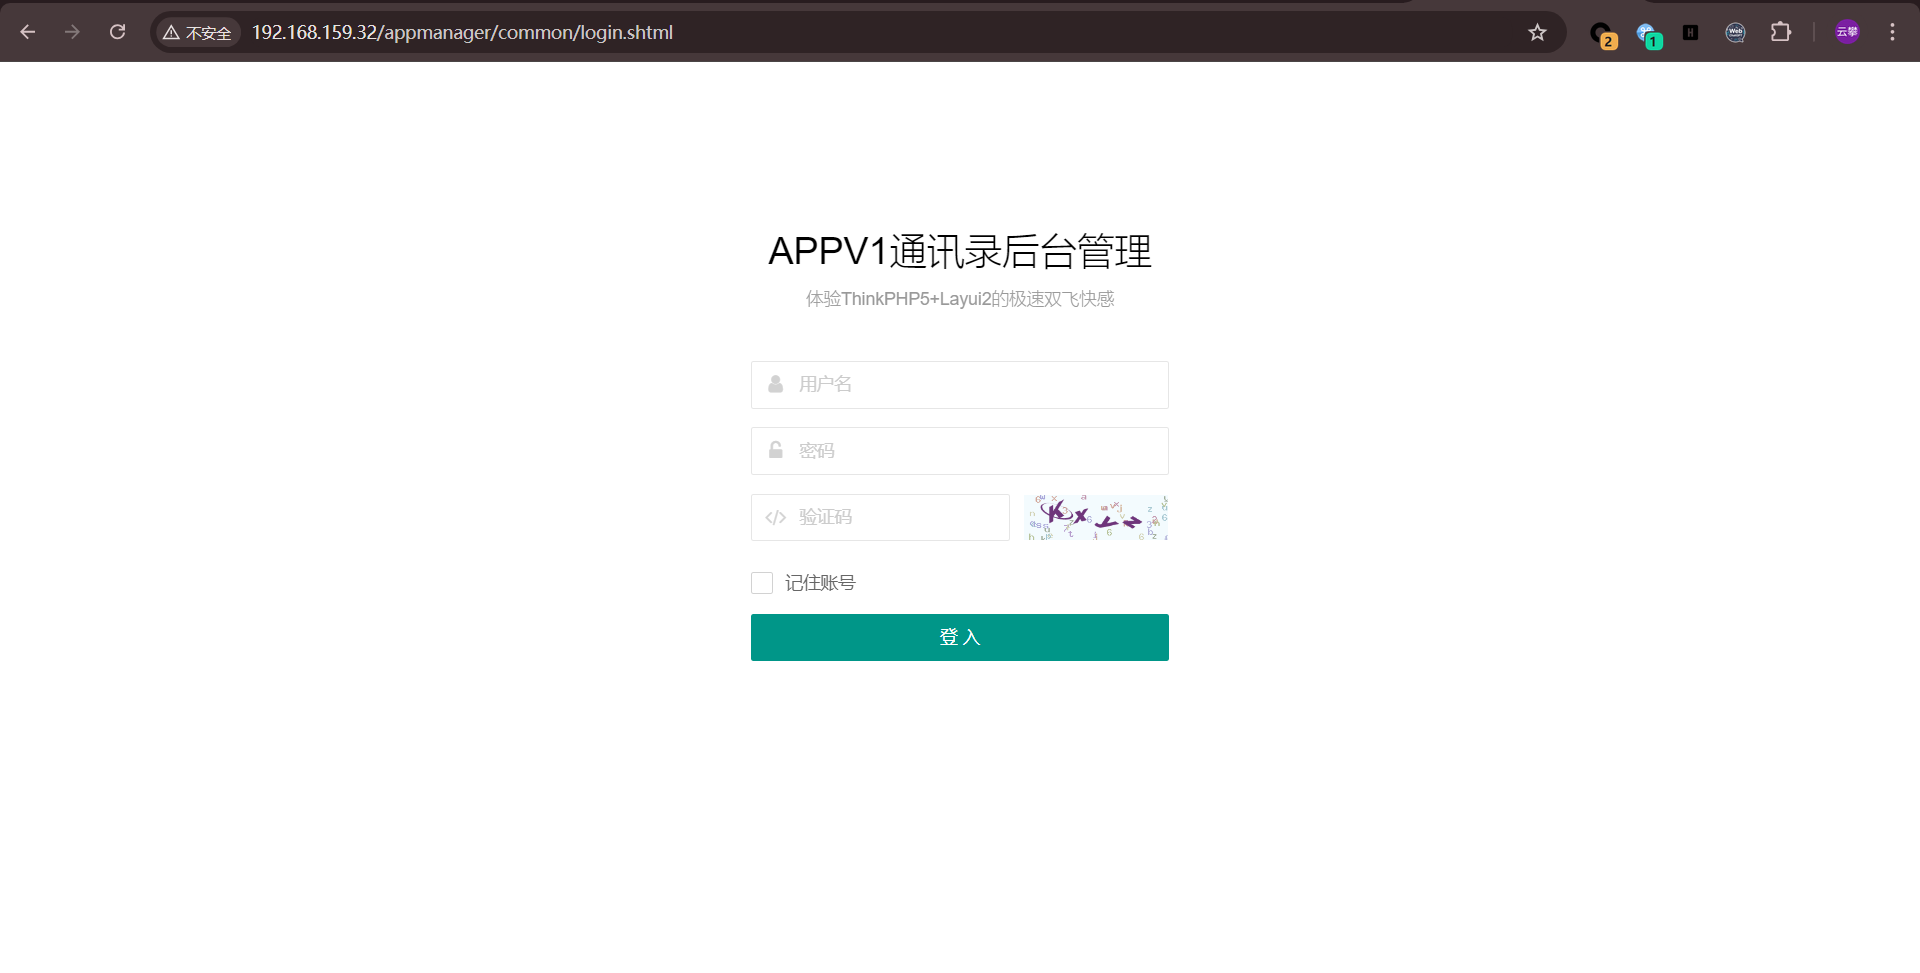Focus the 密码 password field
Viewport: 1920px width, 973px height.
960,451
